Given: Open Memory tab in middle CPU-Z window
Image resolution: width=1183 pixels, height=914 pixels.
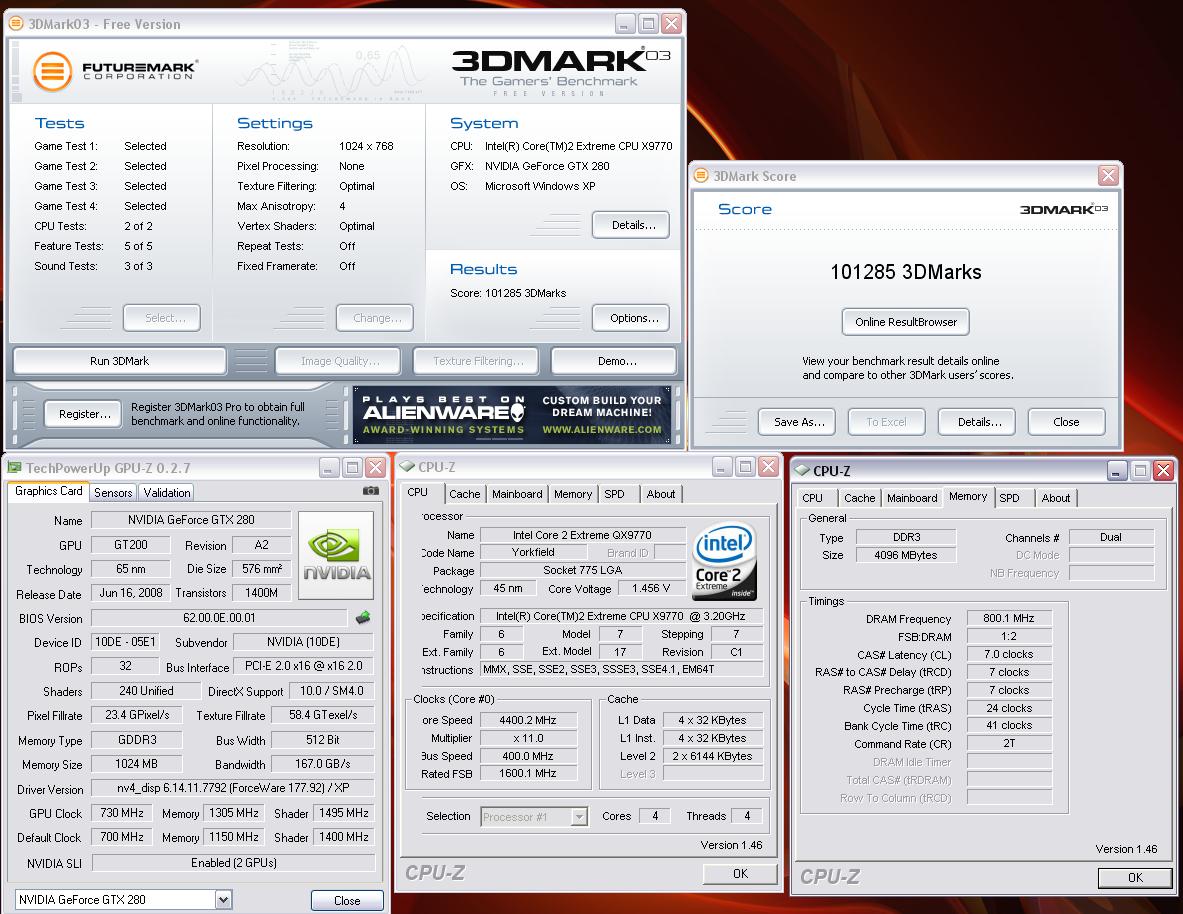Looking at the screenshot, I should tap(573, 494).
